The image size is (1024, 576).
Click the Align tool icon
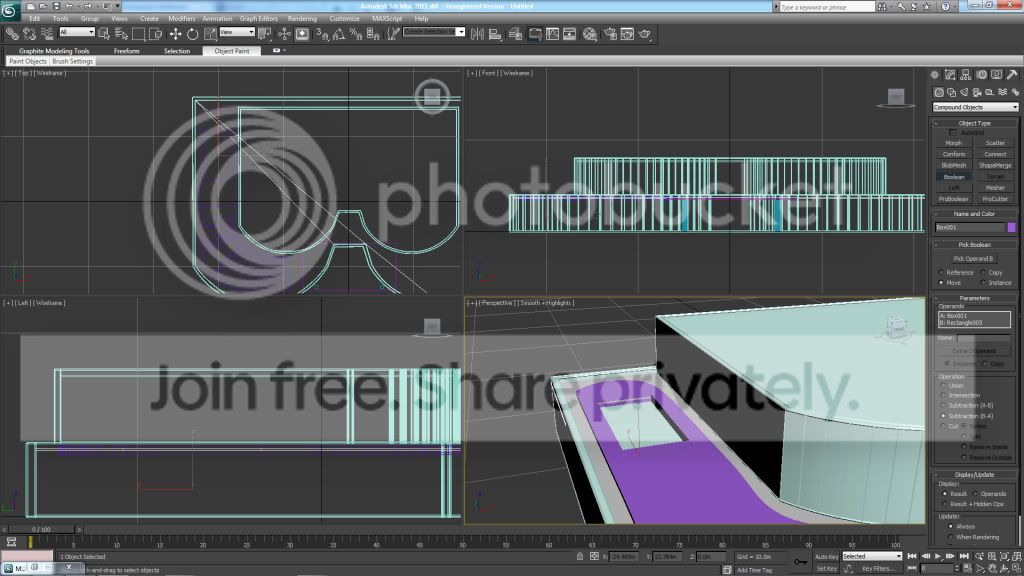pyautogui.click(x=495, y=34)
